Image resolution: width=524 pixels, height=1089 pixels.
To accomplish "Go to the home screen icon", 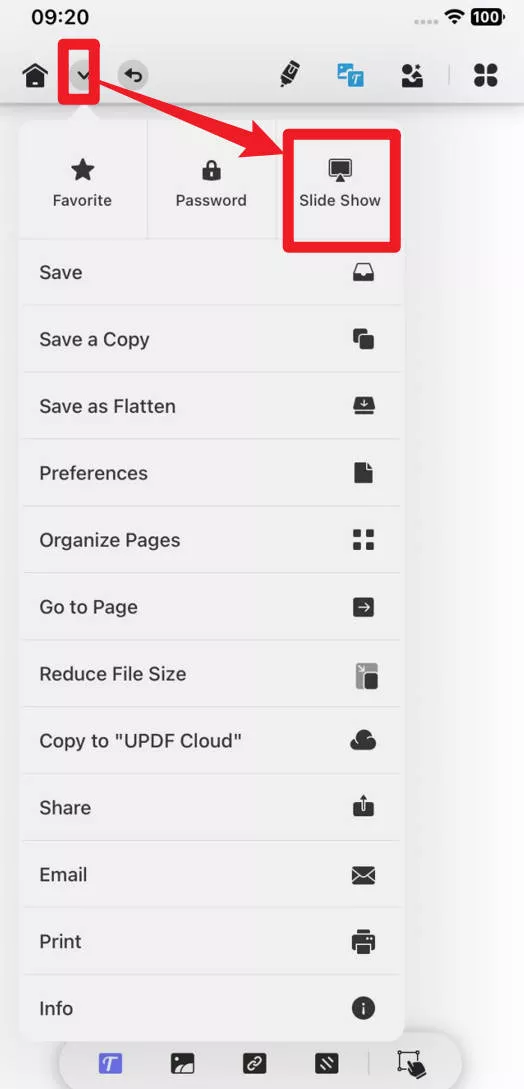I will coord(35,75).
